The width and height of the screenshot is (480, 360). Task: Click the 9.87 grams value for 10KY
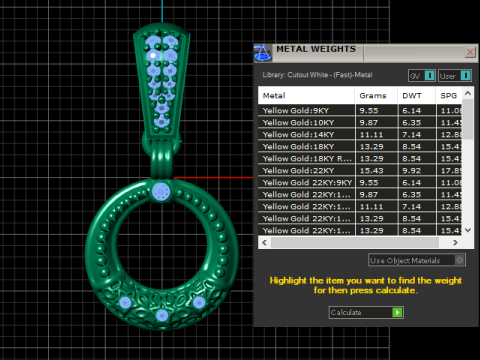[376, 122]
